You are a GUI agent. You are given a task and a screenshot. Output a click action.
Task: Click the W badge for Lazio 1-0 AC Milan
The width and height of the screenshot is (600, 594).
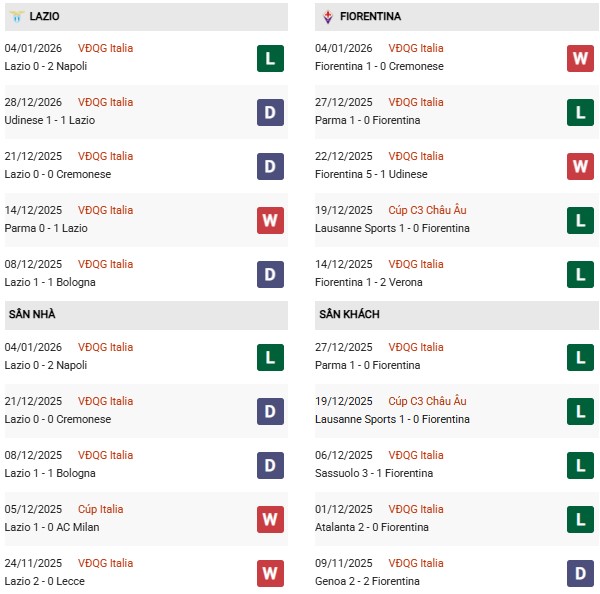click(270, 519)
